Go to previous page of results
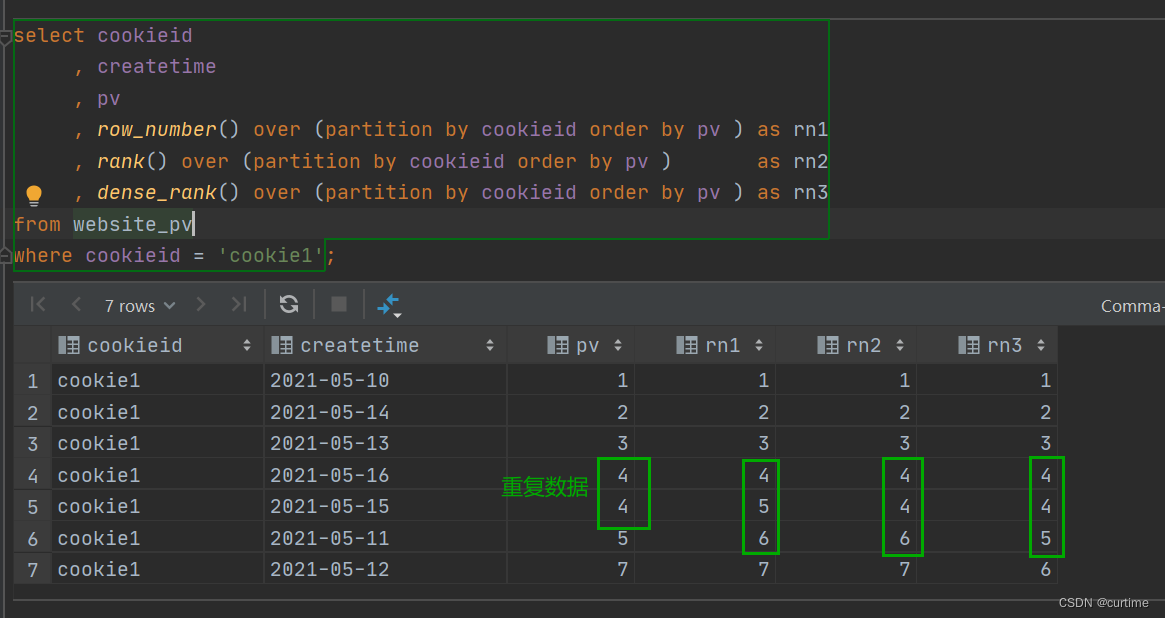This screenshot has width=1165, height=618. [x=76, y=305]
